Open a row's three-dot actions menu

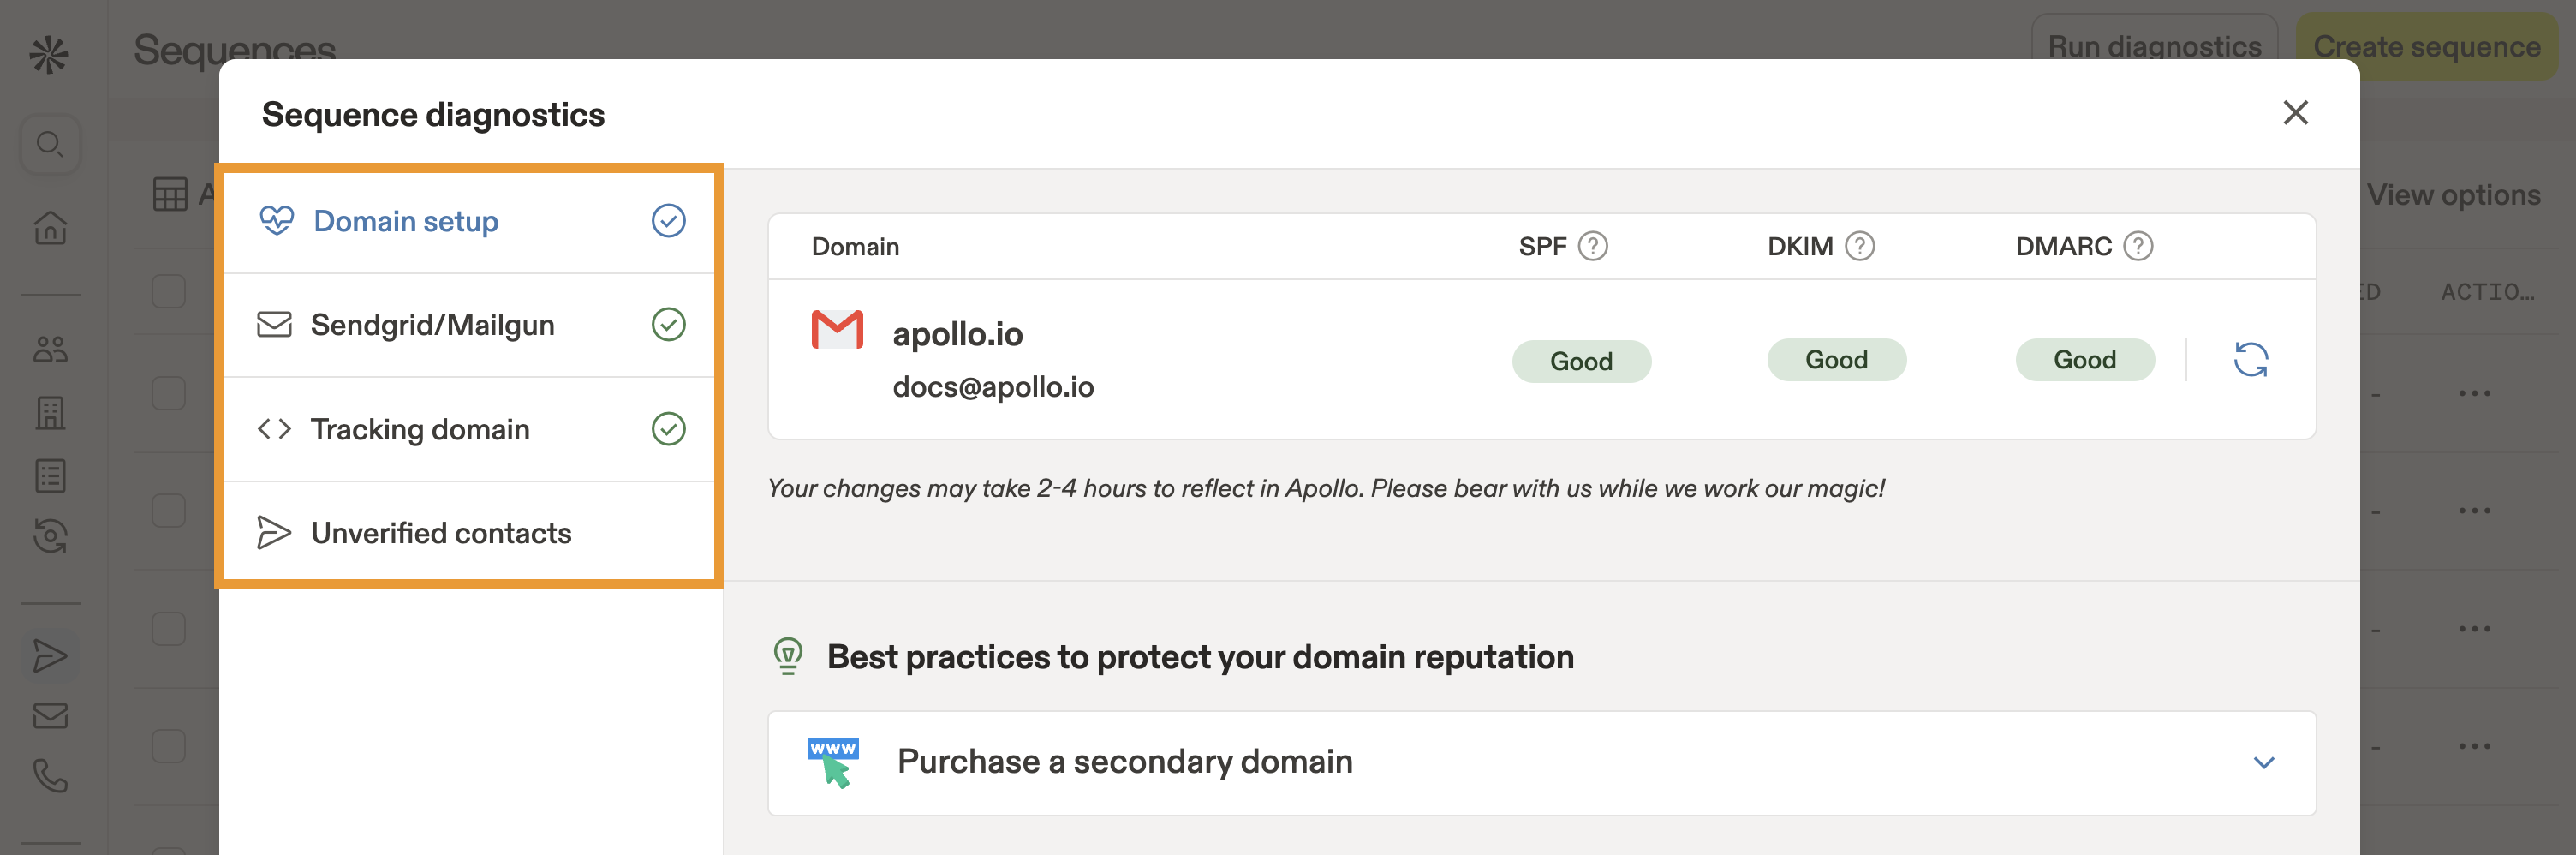pos(2476,392)
